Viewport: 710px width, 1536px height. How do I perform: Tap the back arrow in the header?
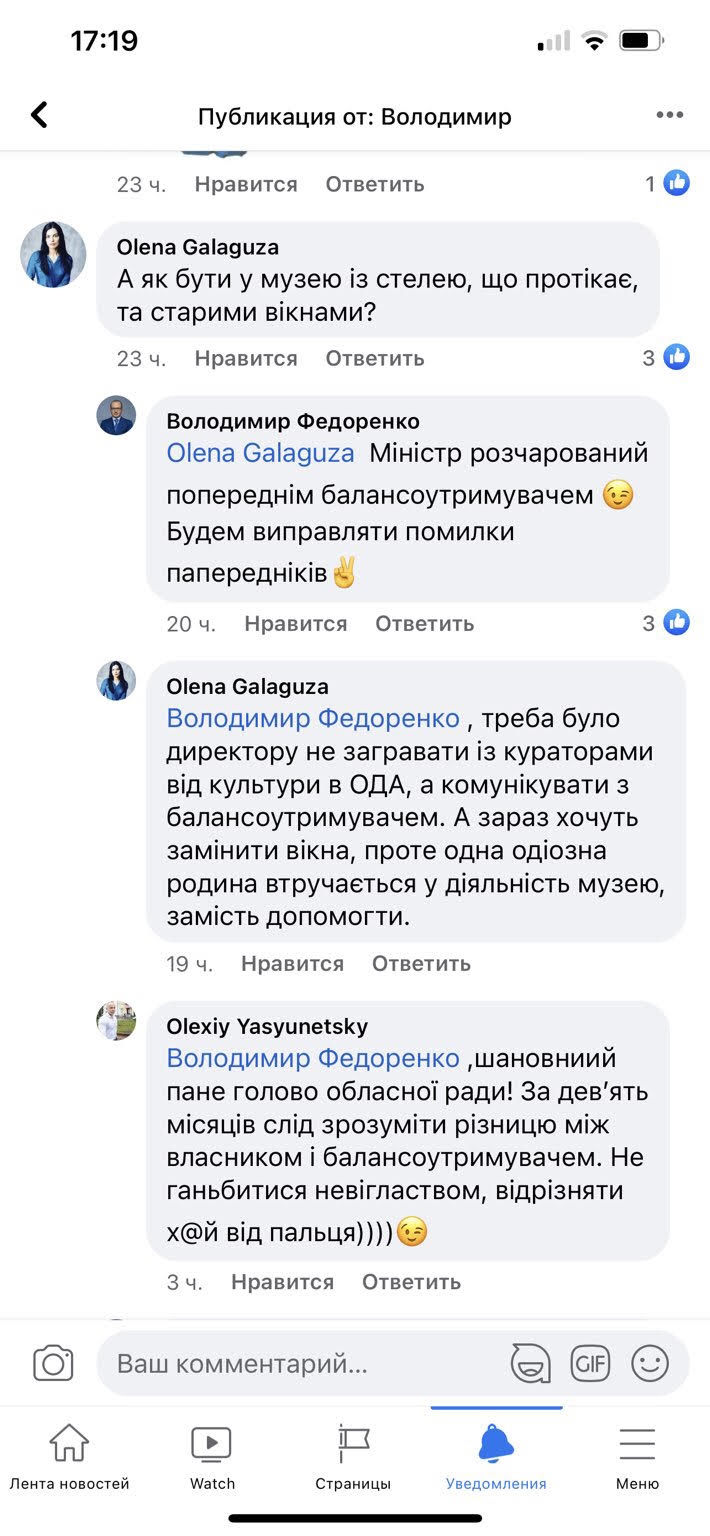coord(40,116)
